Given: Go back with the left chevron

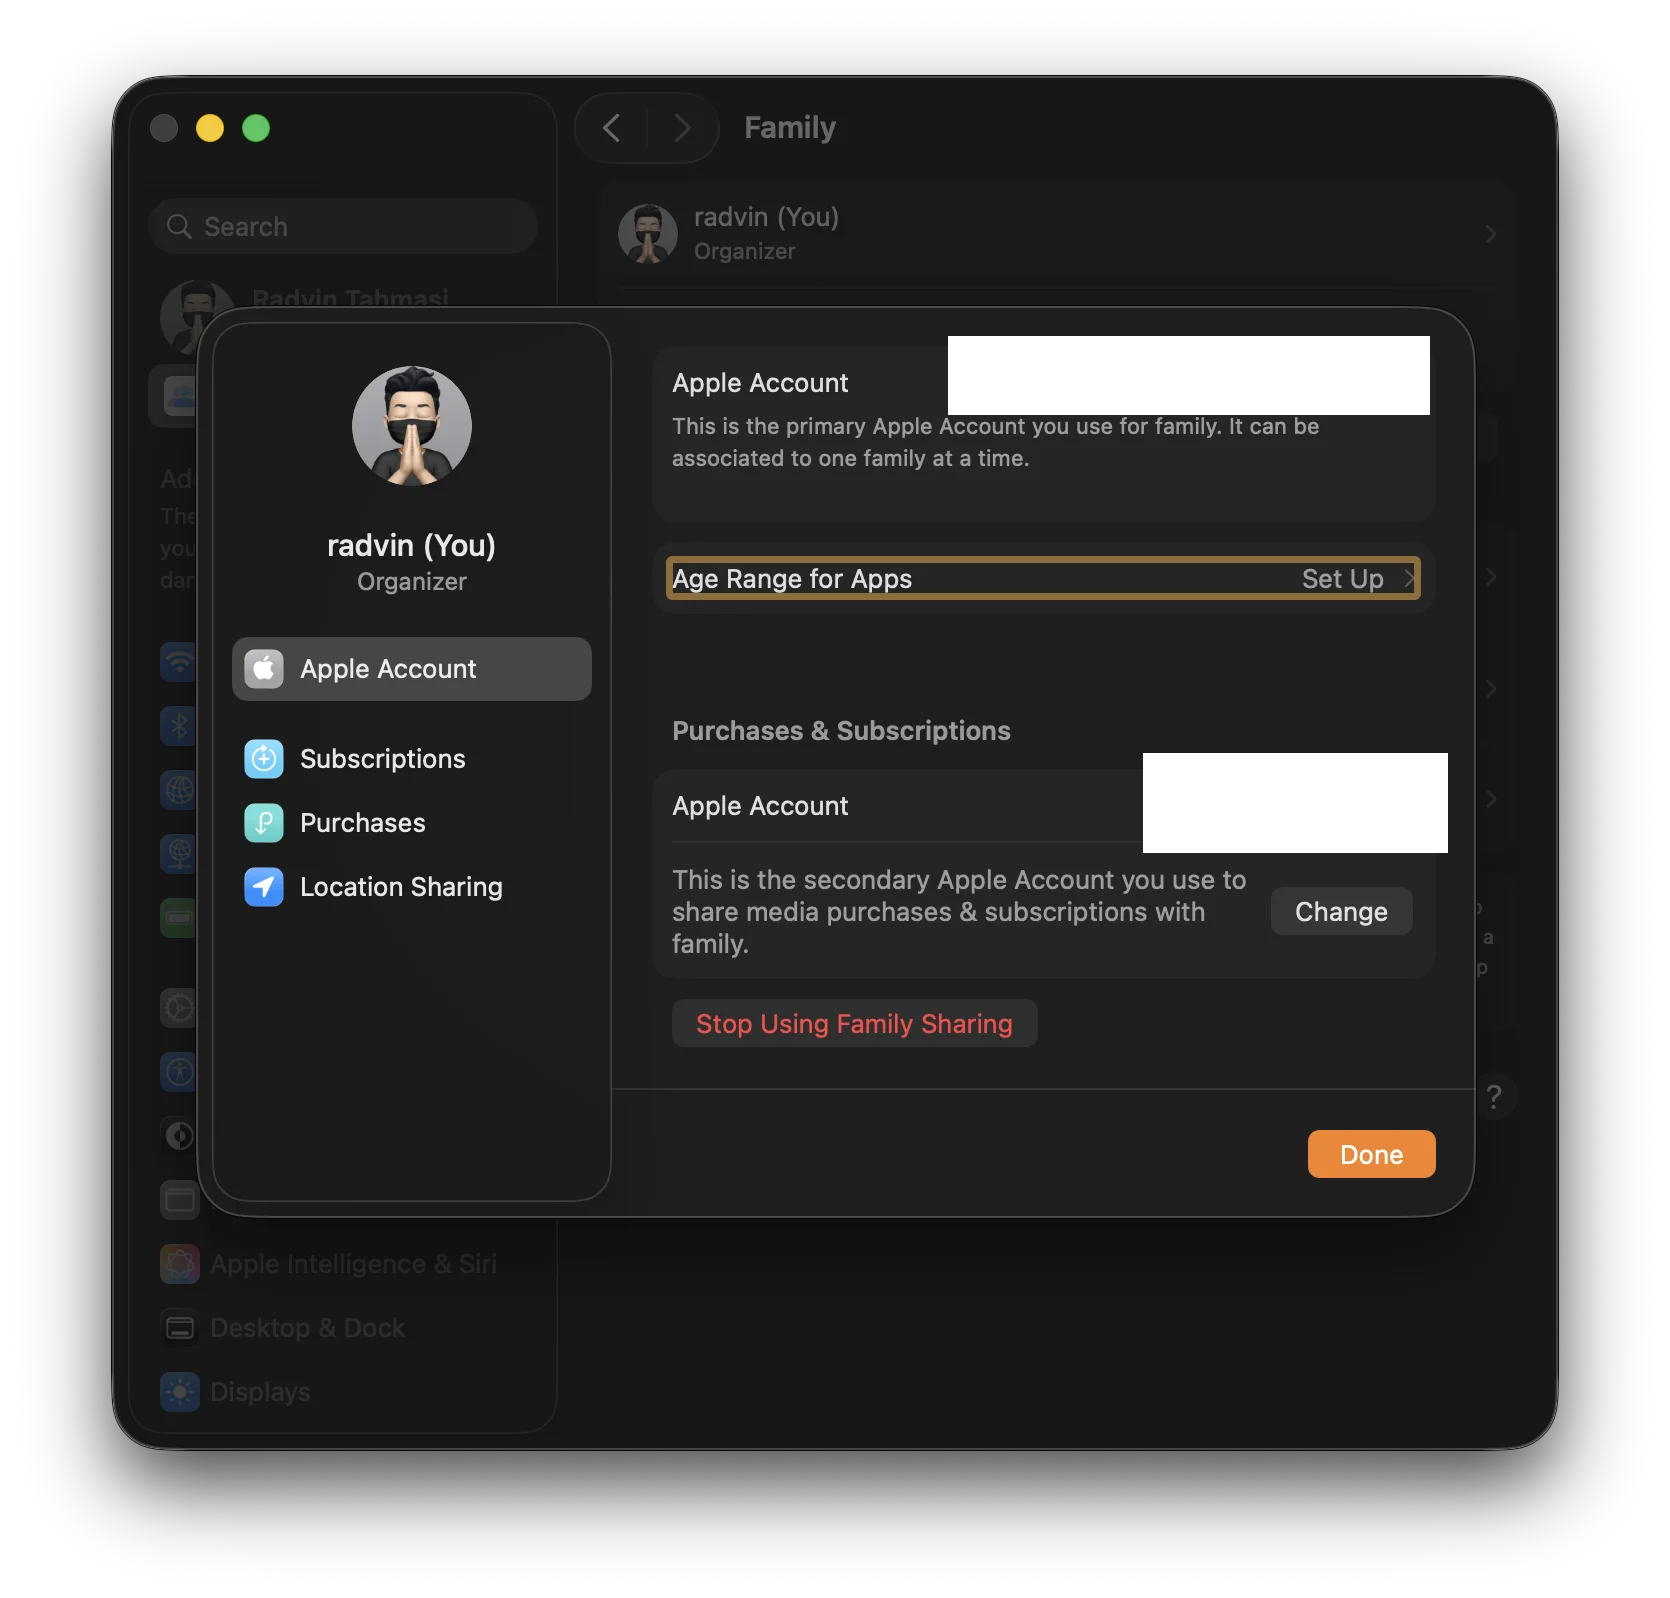Looking at the screenshot, I should click(x=612, y=128).
